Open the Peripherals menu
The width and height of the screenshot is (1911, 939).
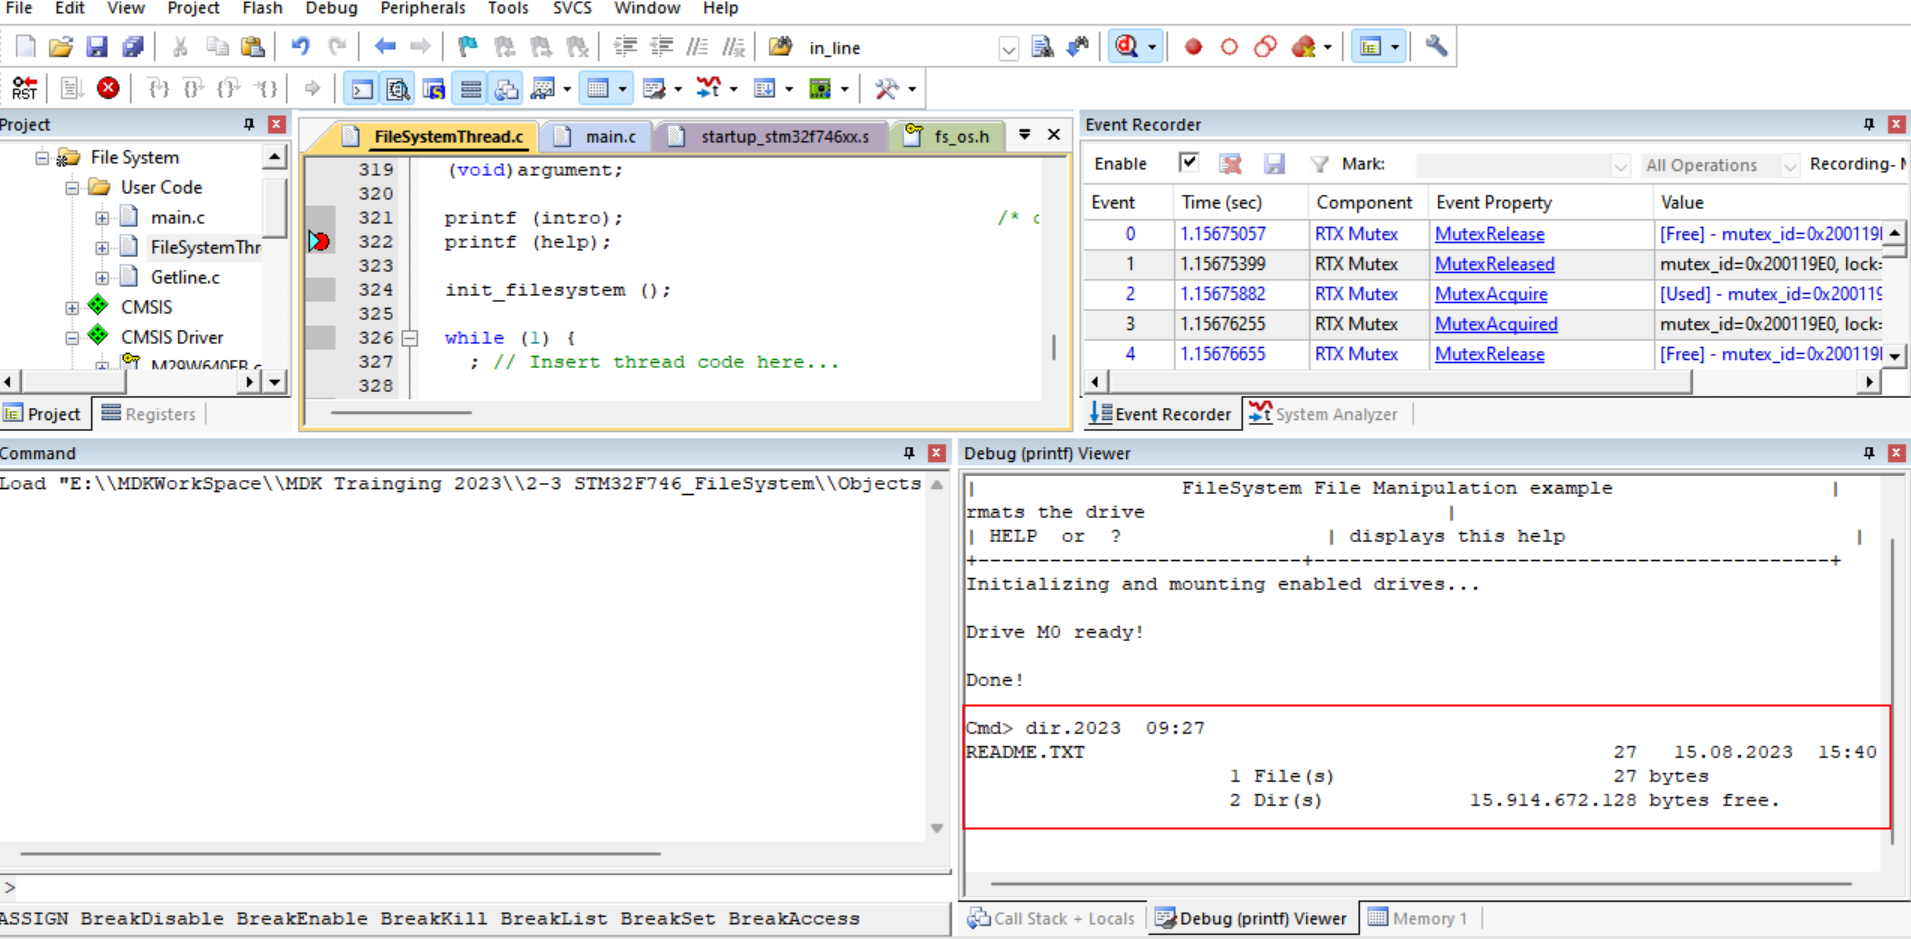click(422, 9)
